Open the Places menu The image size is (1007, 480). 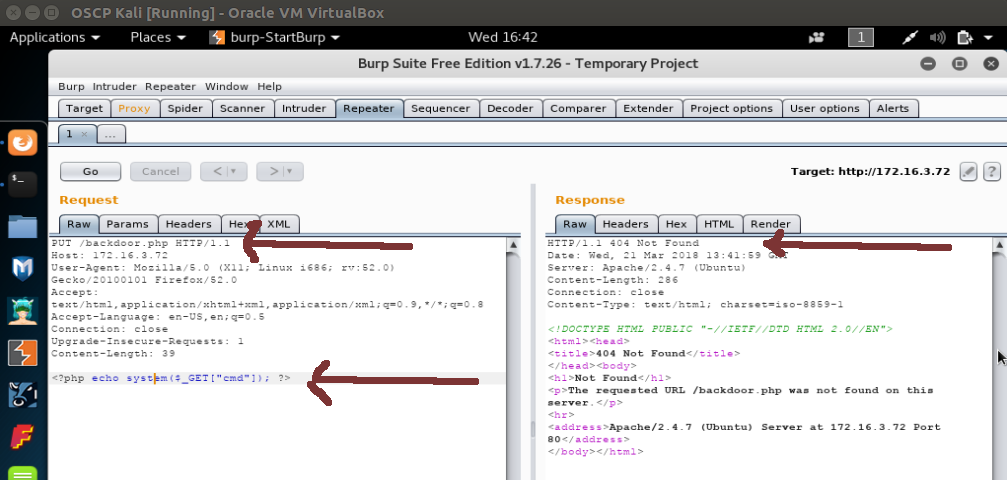pos(158,37)
